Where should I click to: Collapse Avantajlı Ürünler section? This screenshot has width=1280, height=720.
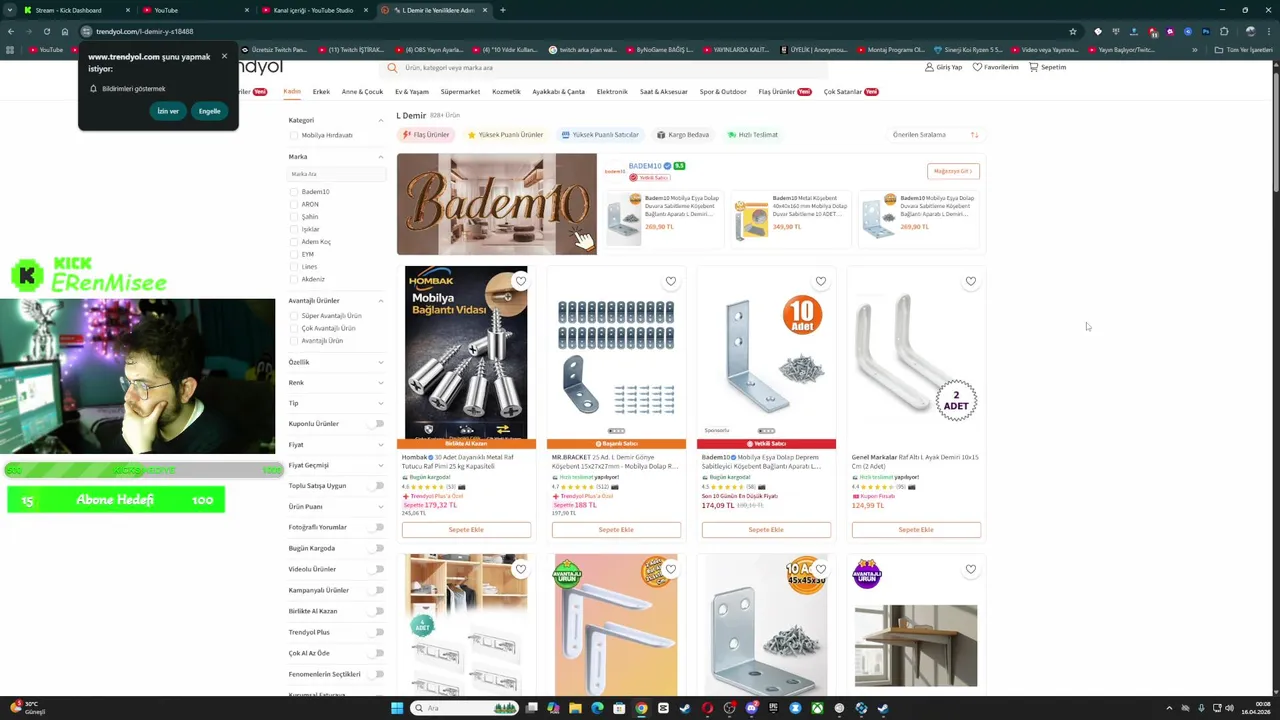(x=381, y=300)
